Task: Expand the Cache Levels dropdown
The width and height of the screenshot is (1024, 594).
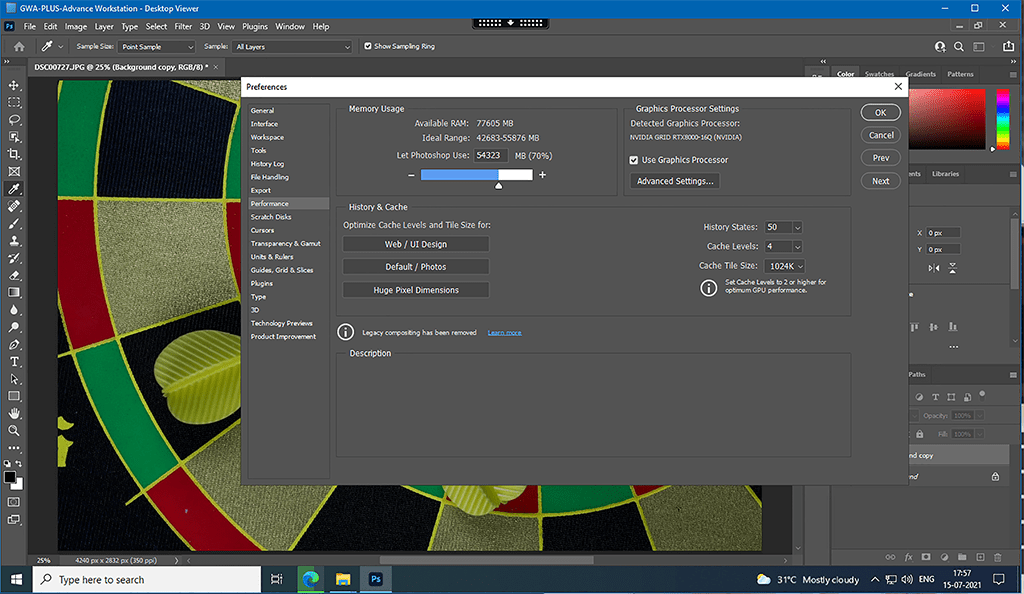Action: pyautogui.click(x=797, y=247)
